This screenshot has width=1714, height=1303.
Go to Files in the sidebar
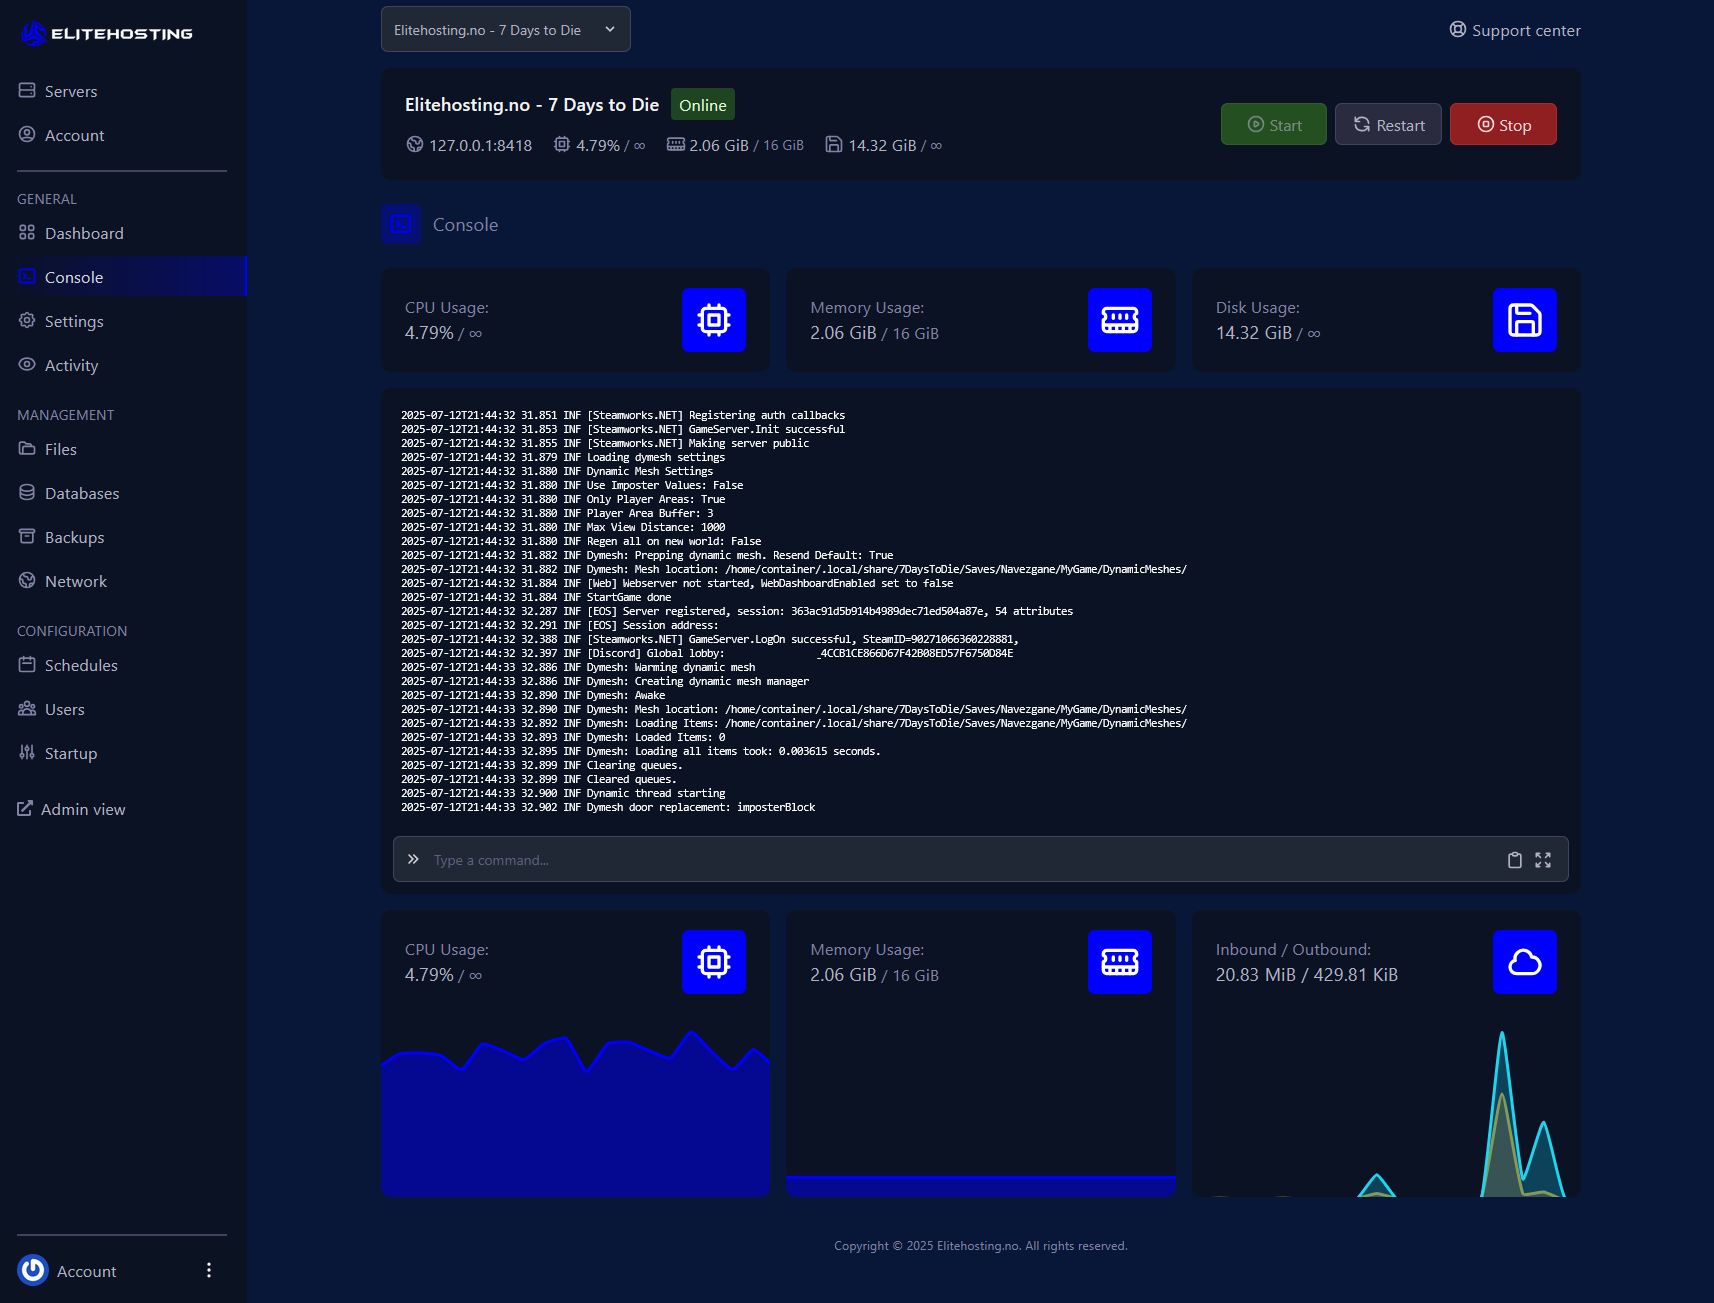pos(60,449)
